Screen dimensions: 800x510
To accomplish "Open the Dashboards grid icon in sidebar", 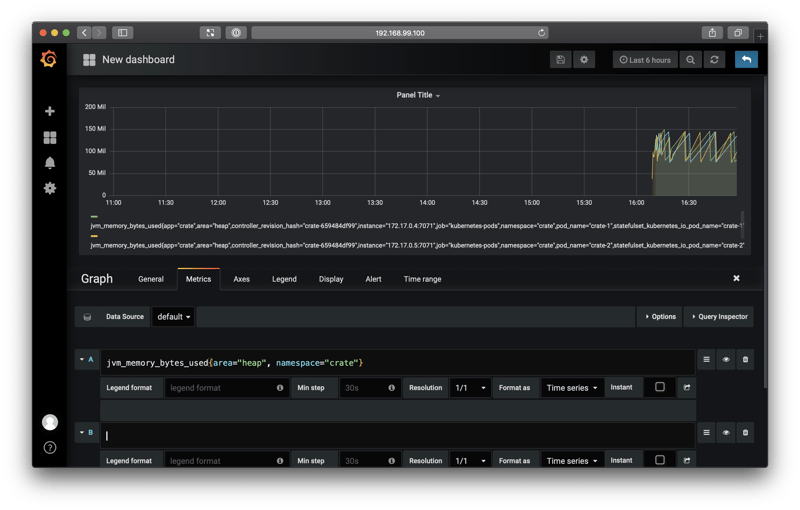I will click(50, 137).
